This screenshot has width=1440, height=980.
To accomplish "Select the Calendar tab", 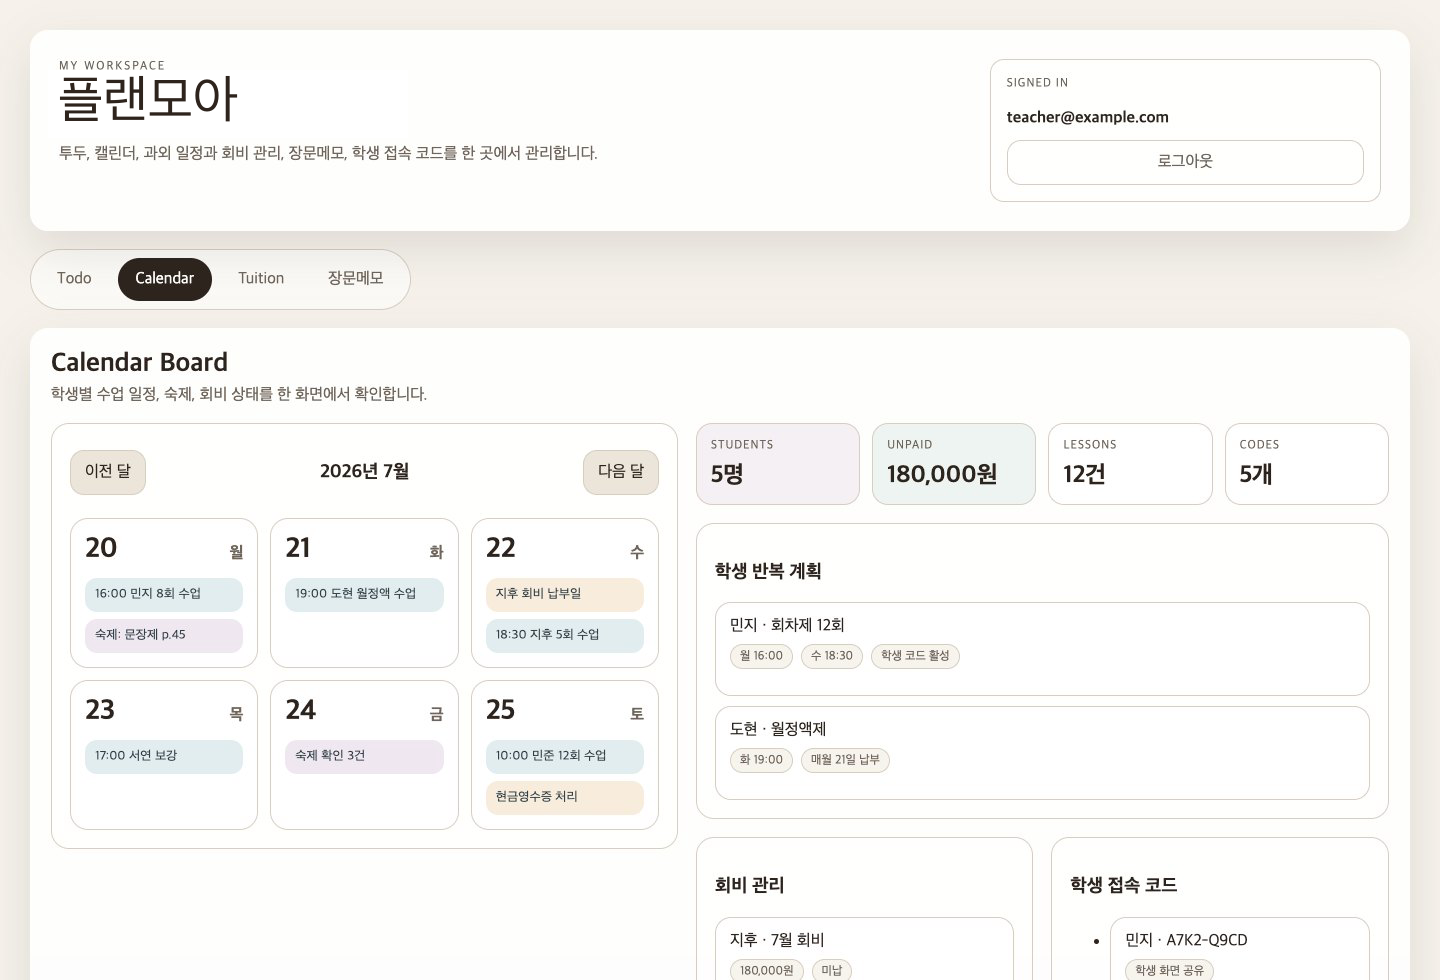I will tap(165, 279).
